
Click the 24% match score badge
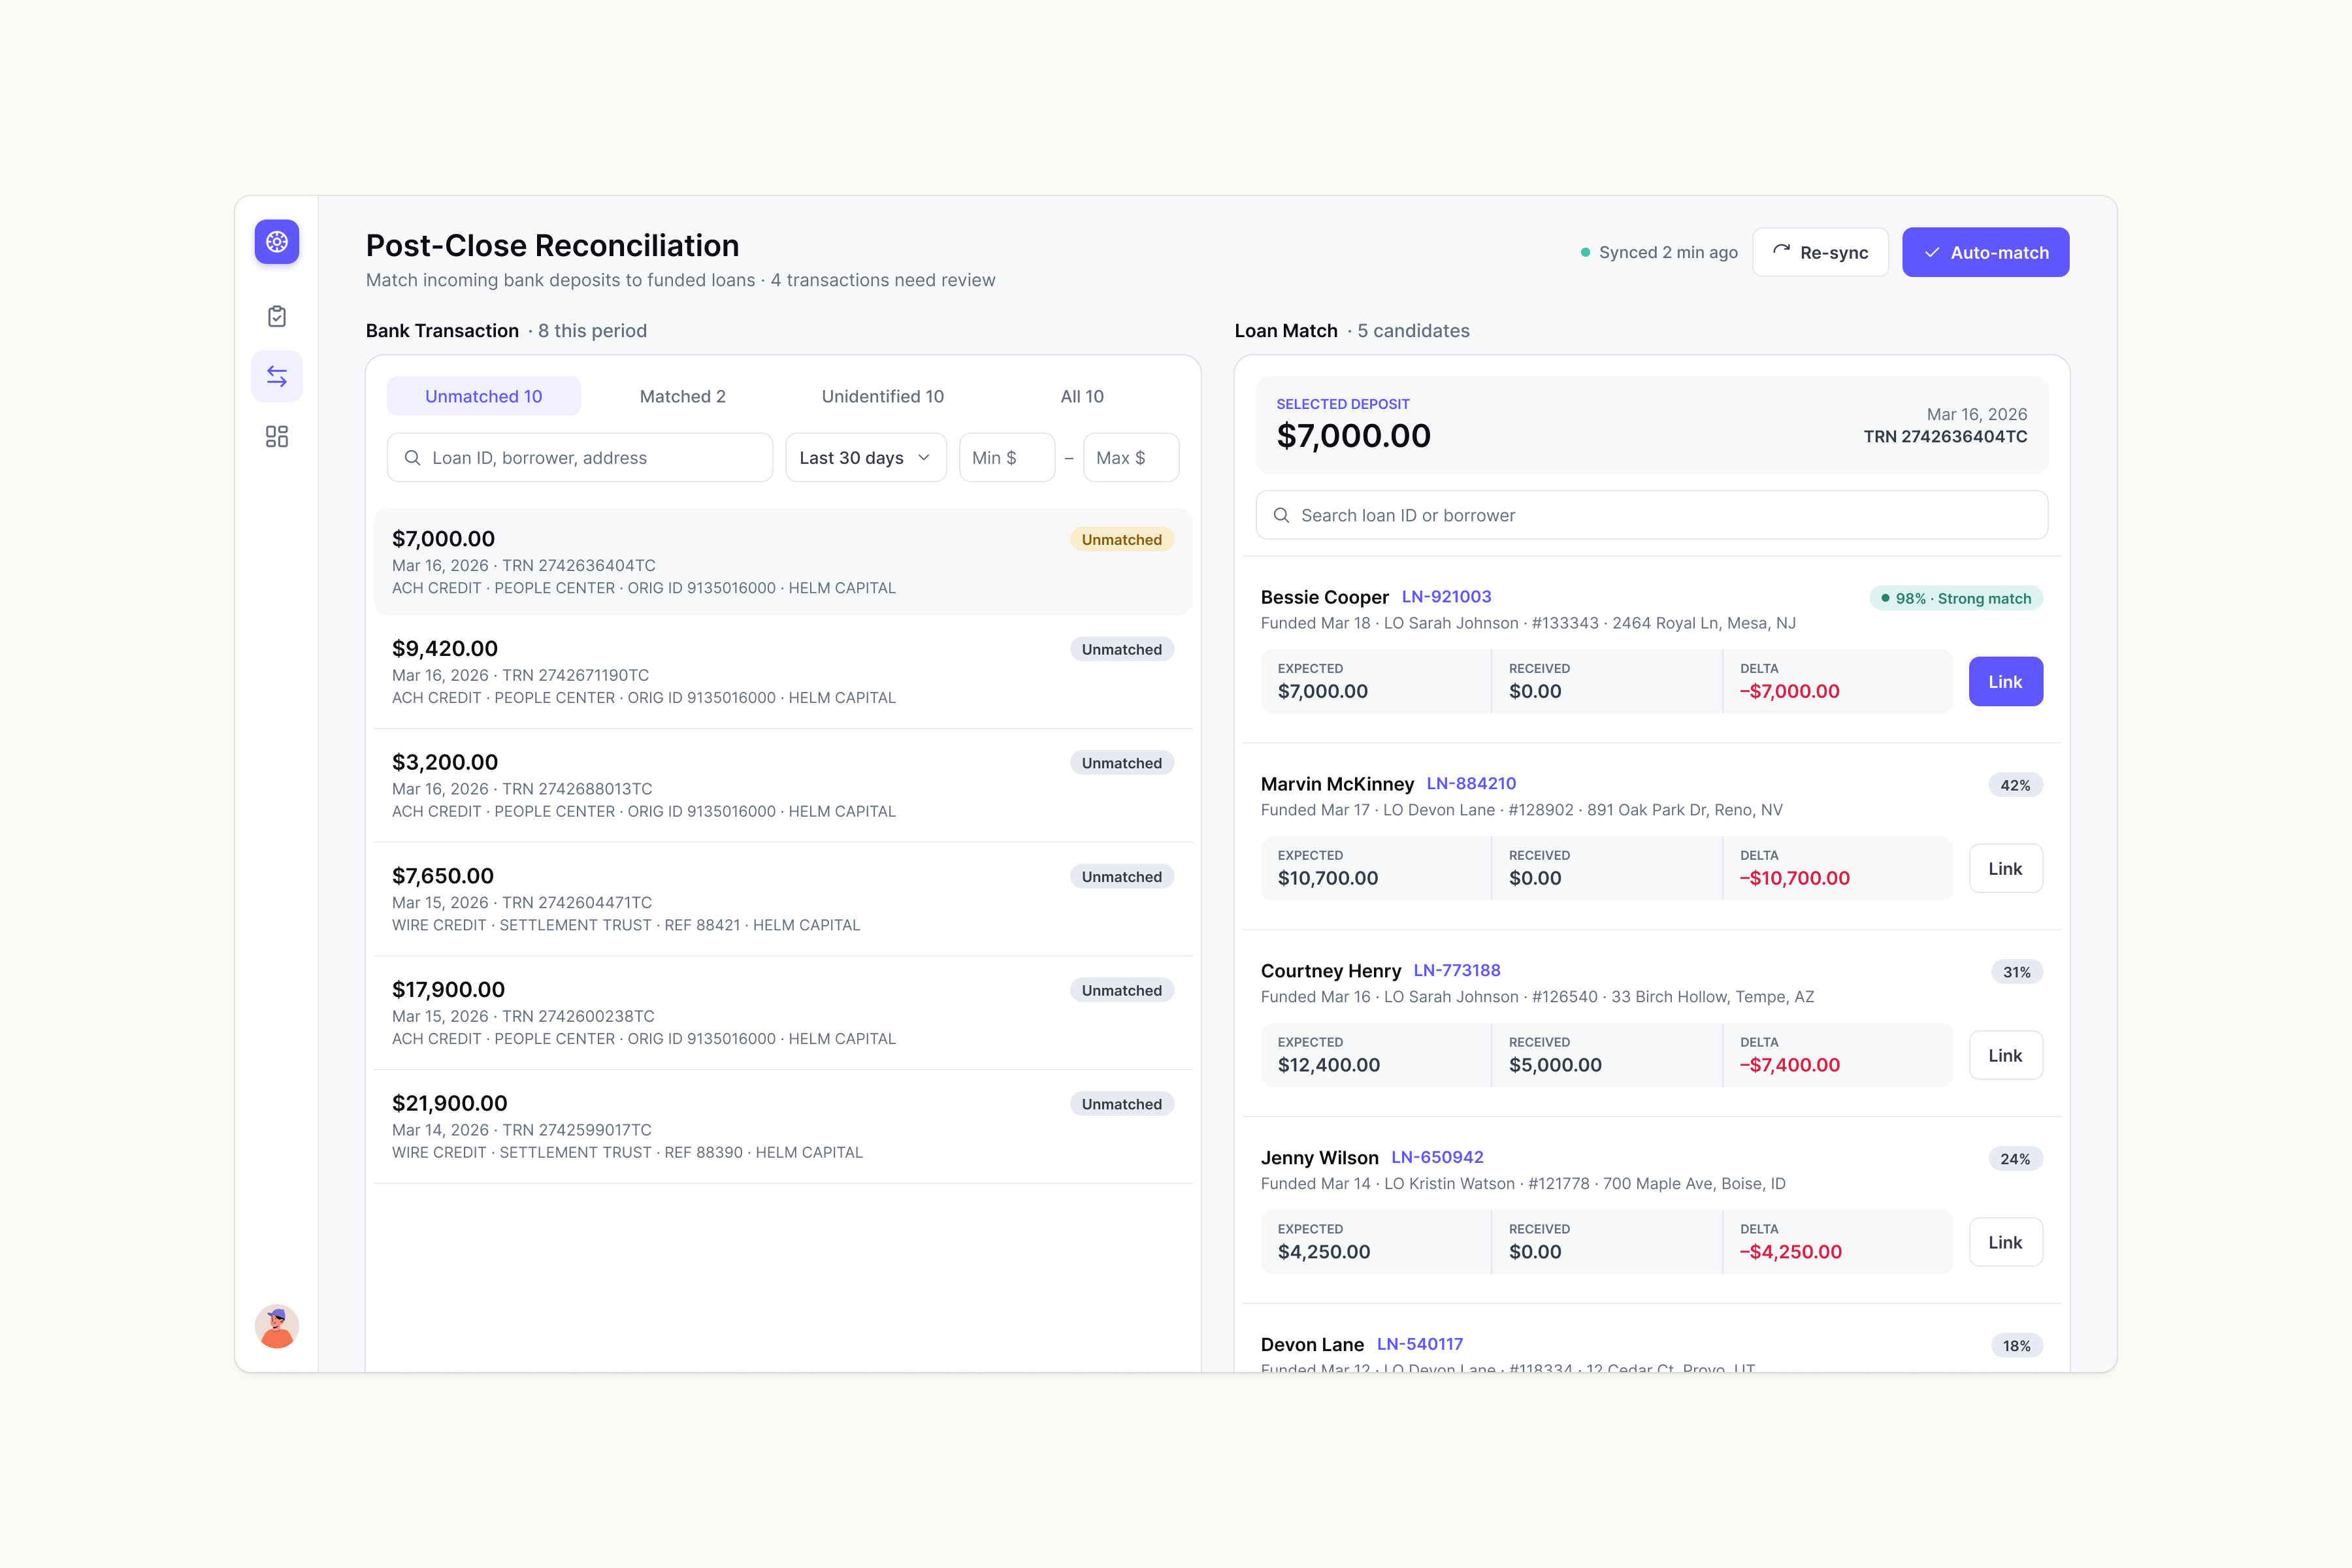click(2015, 1160)
